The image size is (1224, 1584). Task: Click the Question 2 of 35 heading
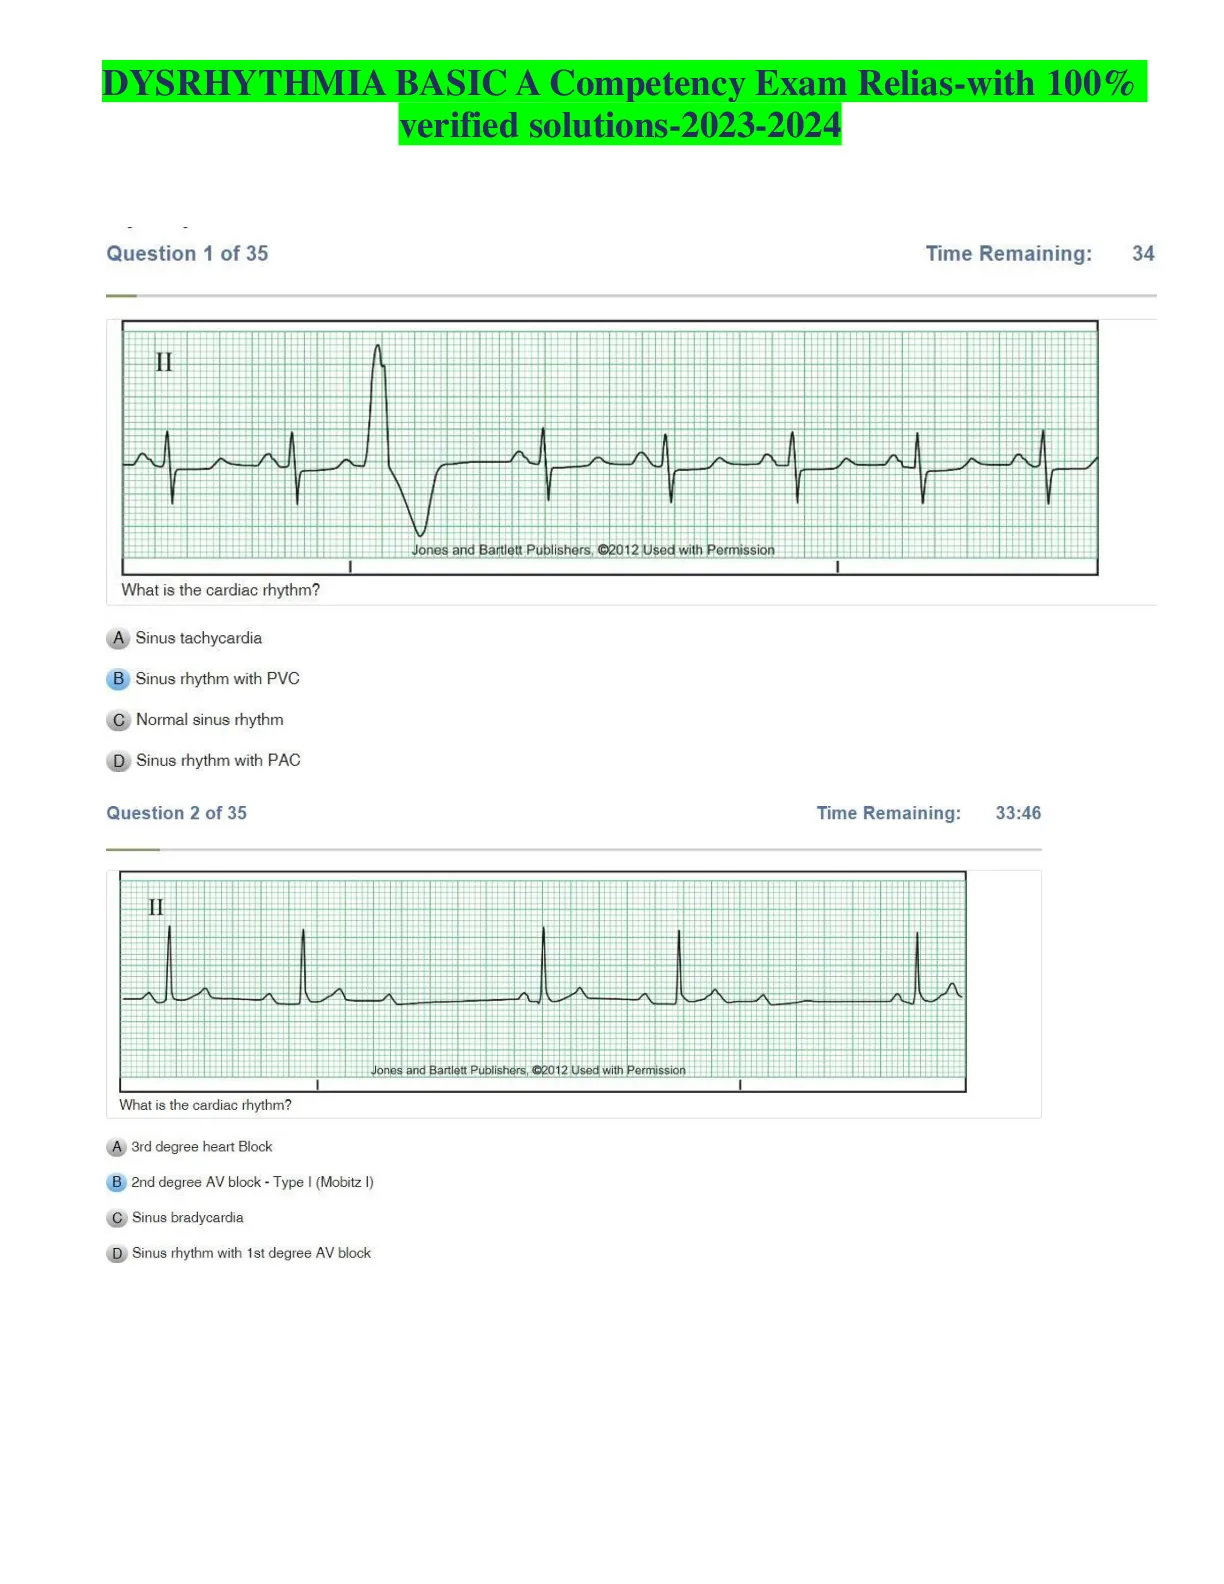click(x=177, y=813)
